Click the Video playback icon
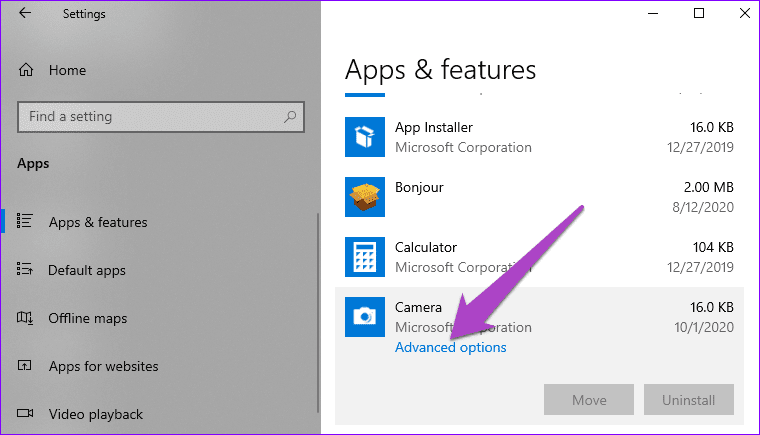760x435 pixels. pos(25,413)
